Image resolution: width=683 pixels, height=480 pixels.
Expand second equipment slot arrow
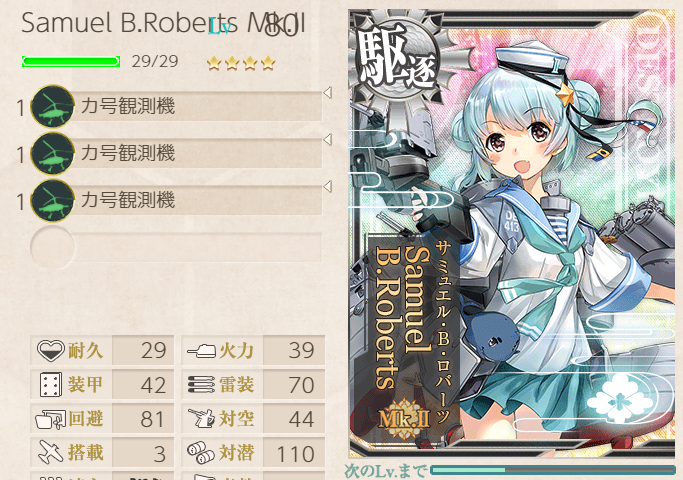click(x=328, y=139)
